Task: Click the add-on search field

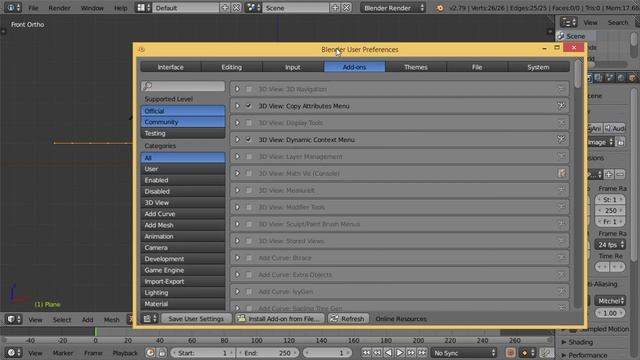Action: (x=183, y=86)
